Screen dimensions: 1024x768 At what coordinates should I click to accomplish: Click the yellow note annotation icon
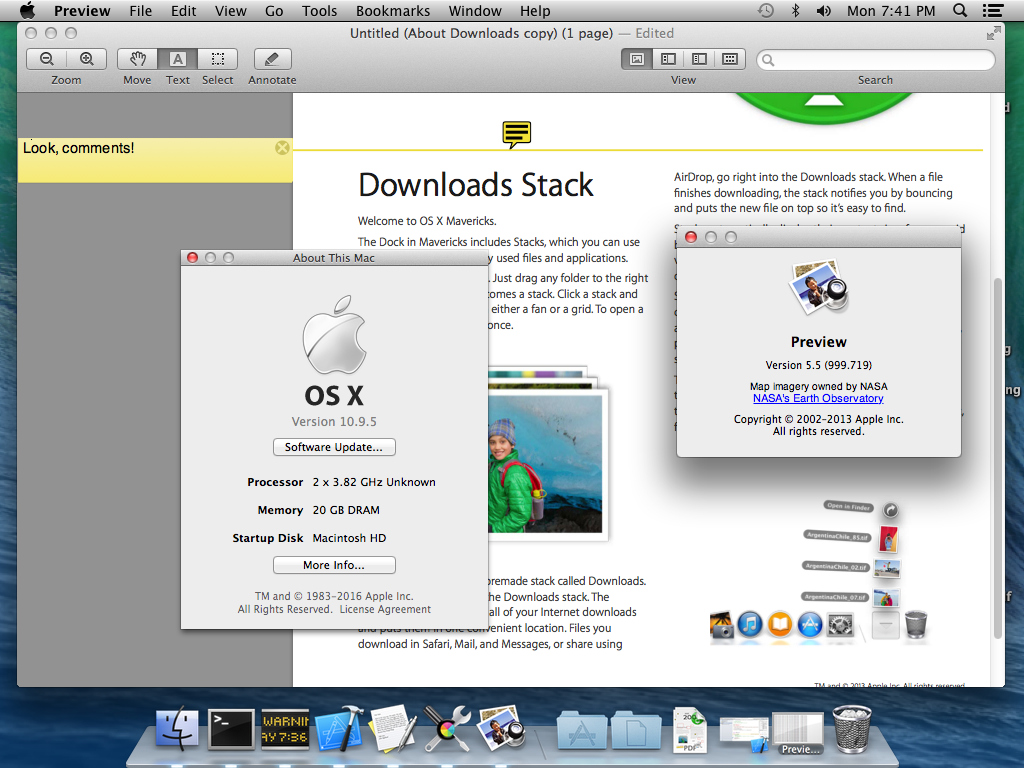point(517,134)
